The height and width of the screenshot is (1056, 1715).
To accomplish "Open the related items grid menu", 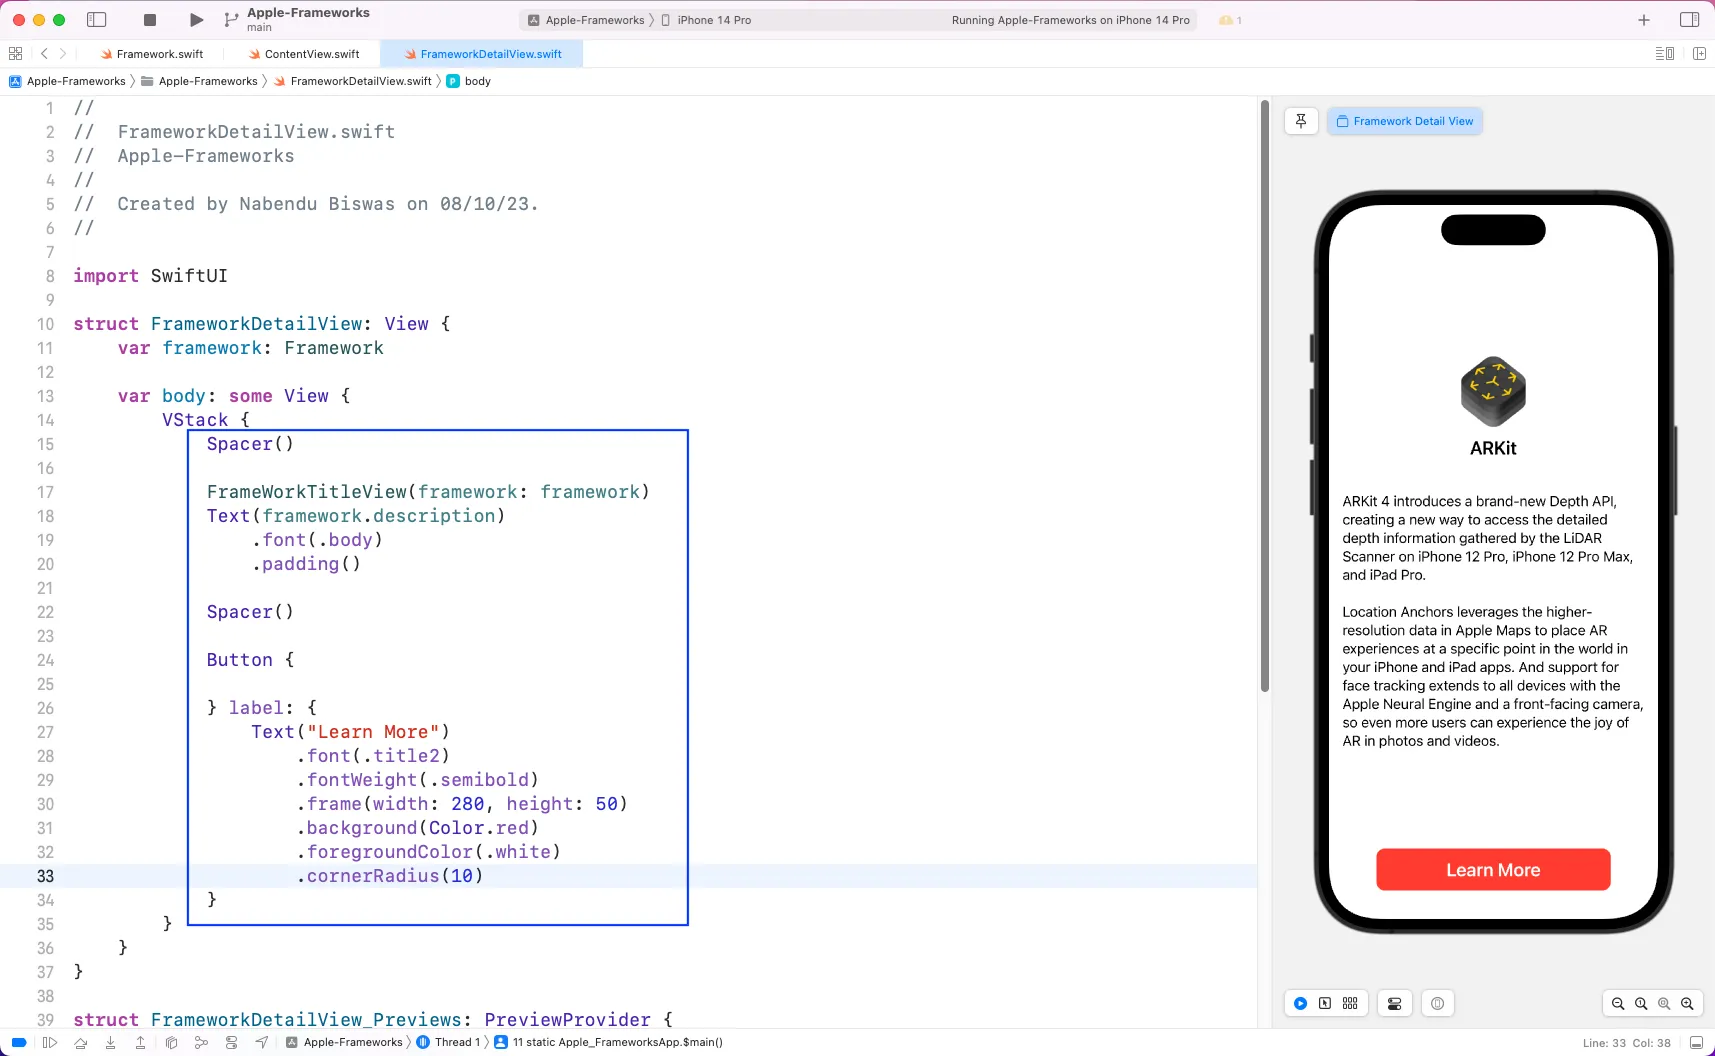I will pyautogui.click(x=15, y=54).
